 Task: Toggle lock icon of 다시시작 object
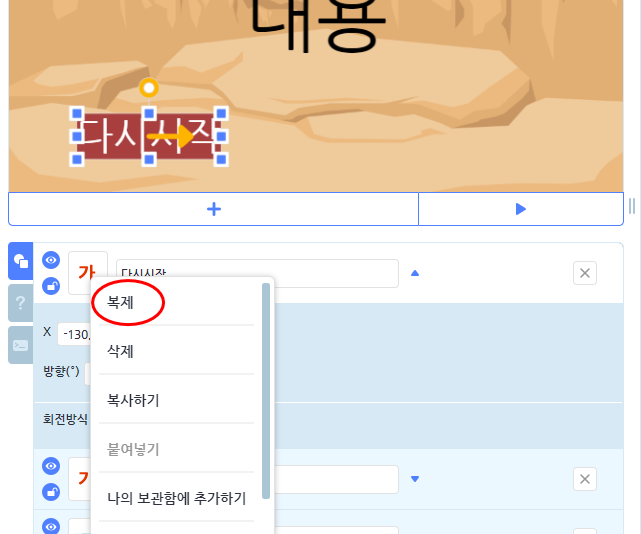[x=51, y=286]
